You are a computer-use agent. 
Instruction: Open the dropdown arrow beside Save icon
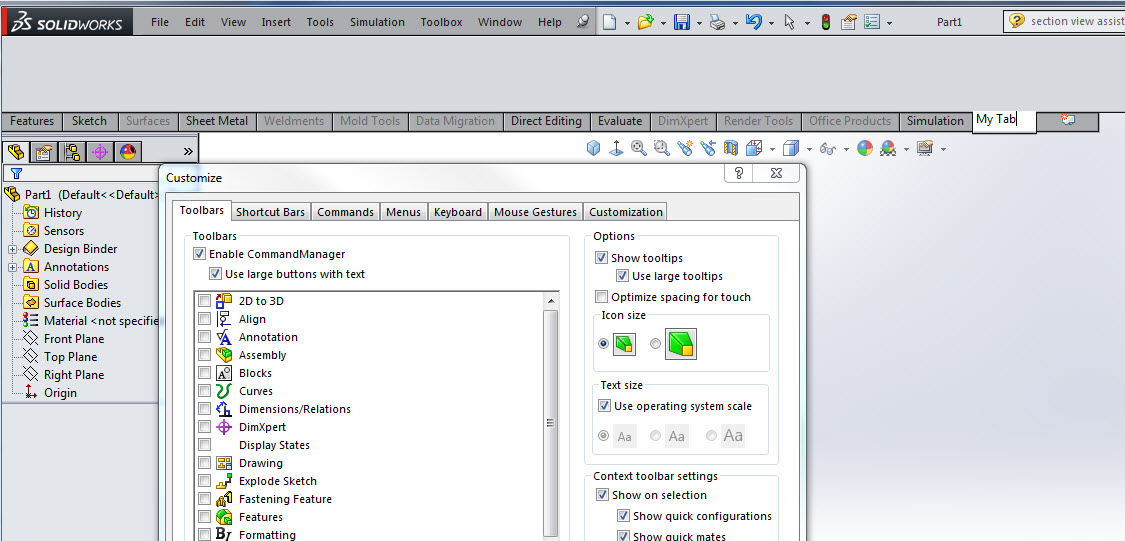pos(699,24)
